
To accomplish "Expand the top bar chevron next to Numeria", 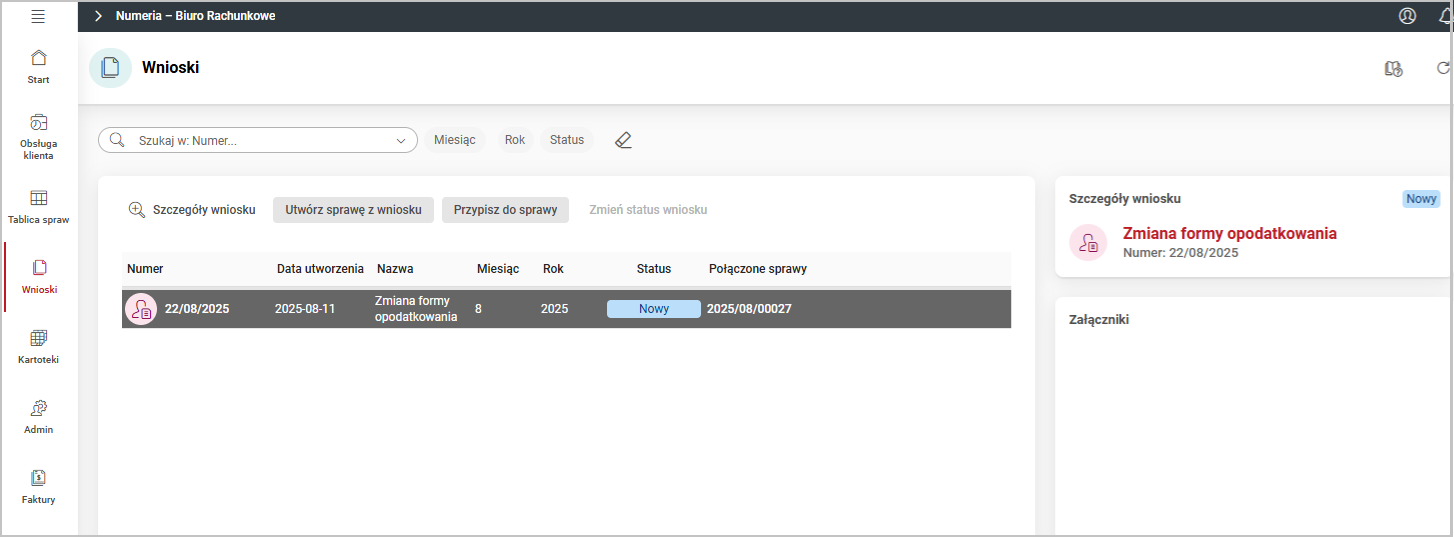I will click(x=98, y=16).
